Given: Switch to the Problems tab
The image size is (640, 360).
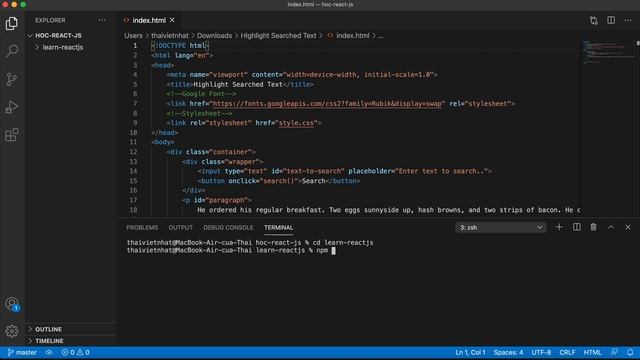Looking at the screenshot, I should click(x=142, y=228).
